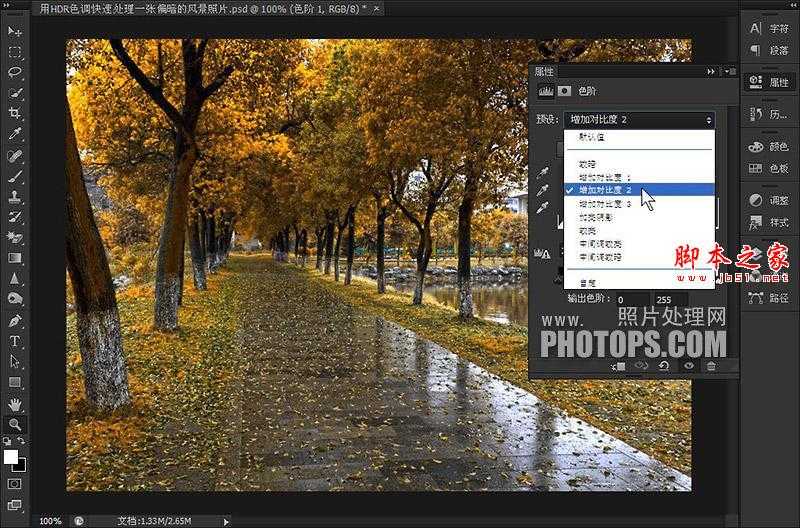Choose the 较亮 preset option
Viewport: 800px width, 528px height.
coord(639,231)
